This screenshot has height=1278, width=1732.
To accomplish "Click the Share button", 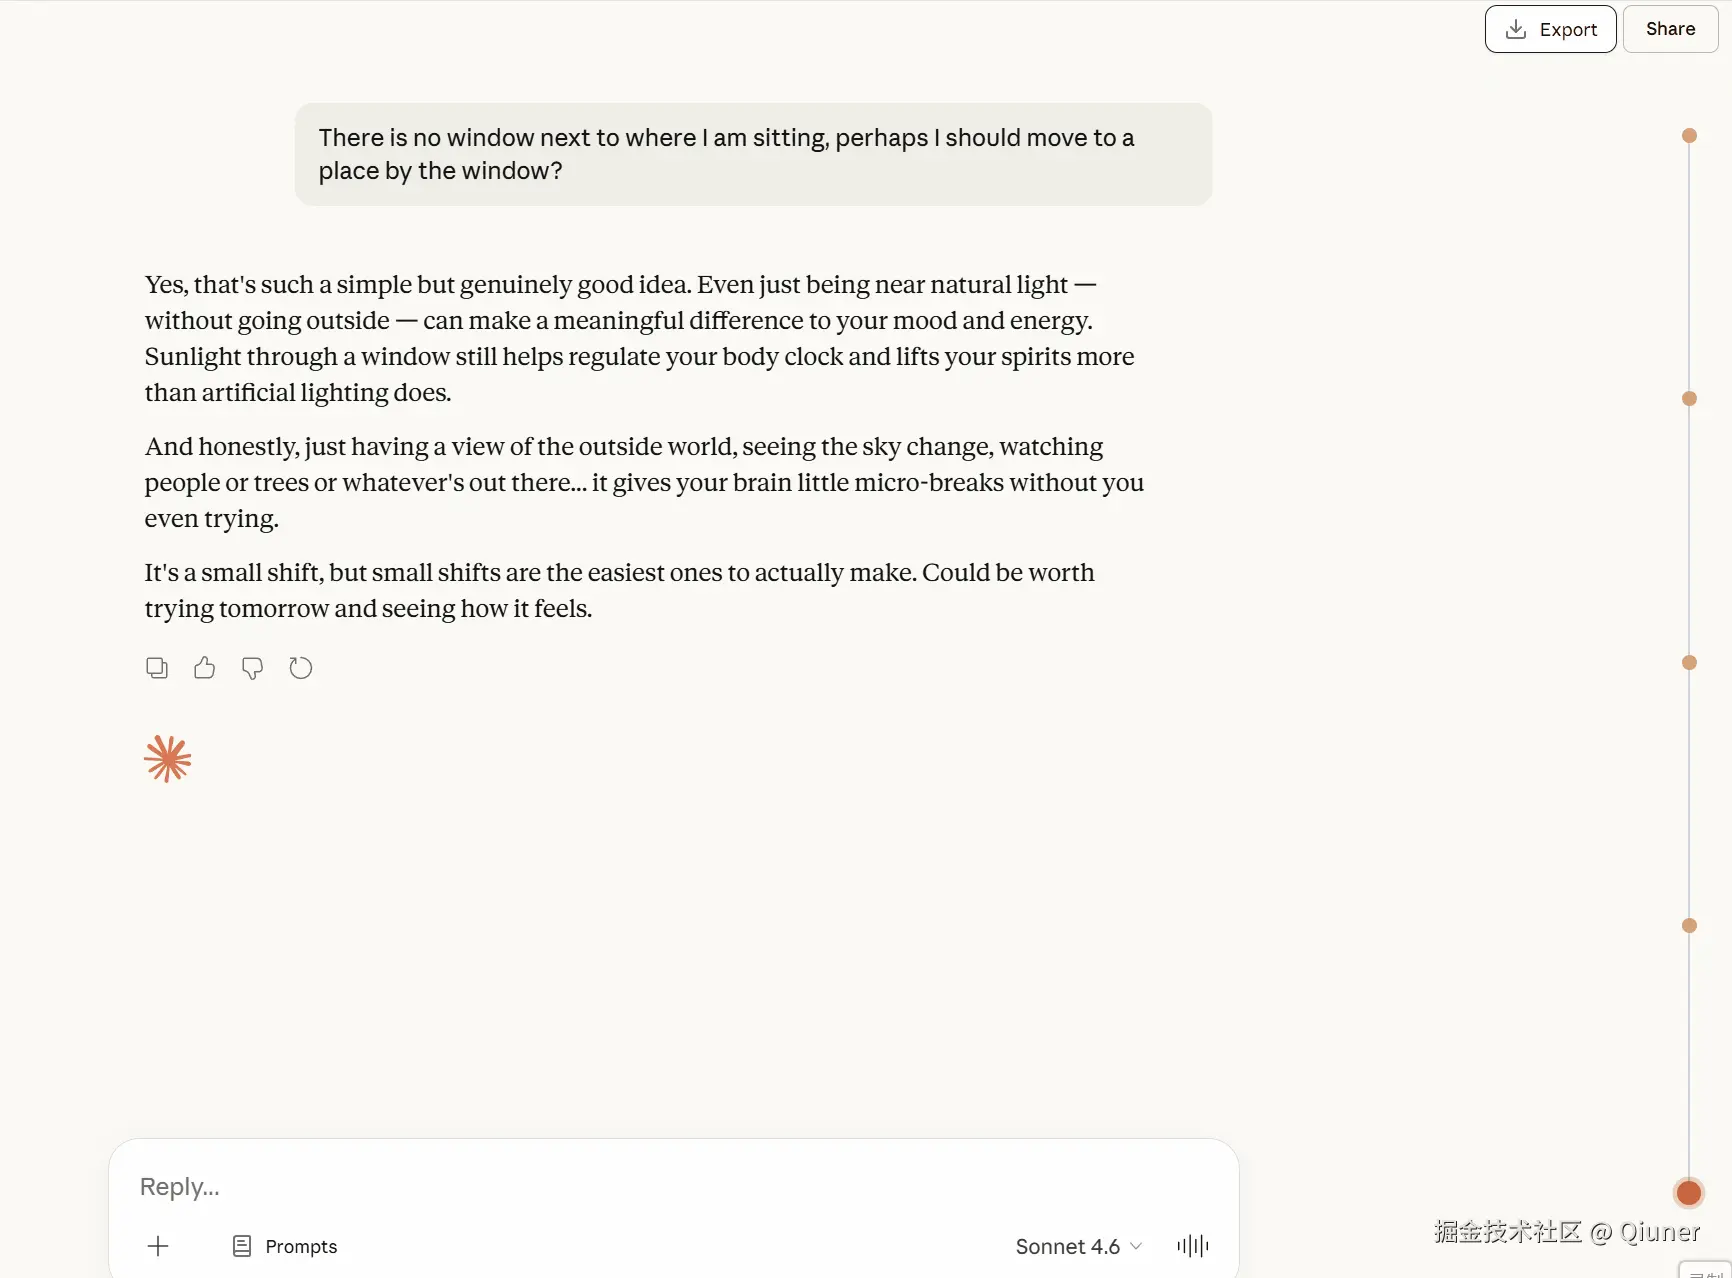I will click(x=1670, y=29).
